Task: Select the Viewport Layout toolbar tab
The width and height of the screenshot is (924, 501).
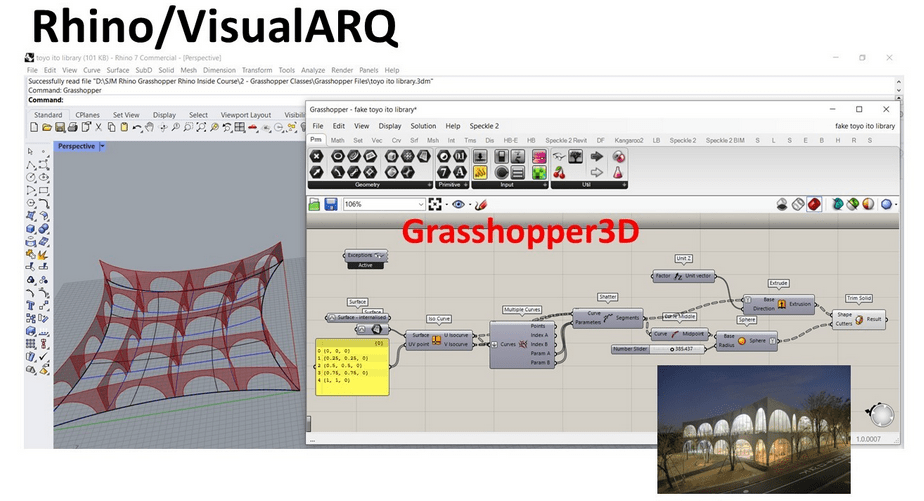Action: (246, 115)
